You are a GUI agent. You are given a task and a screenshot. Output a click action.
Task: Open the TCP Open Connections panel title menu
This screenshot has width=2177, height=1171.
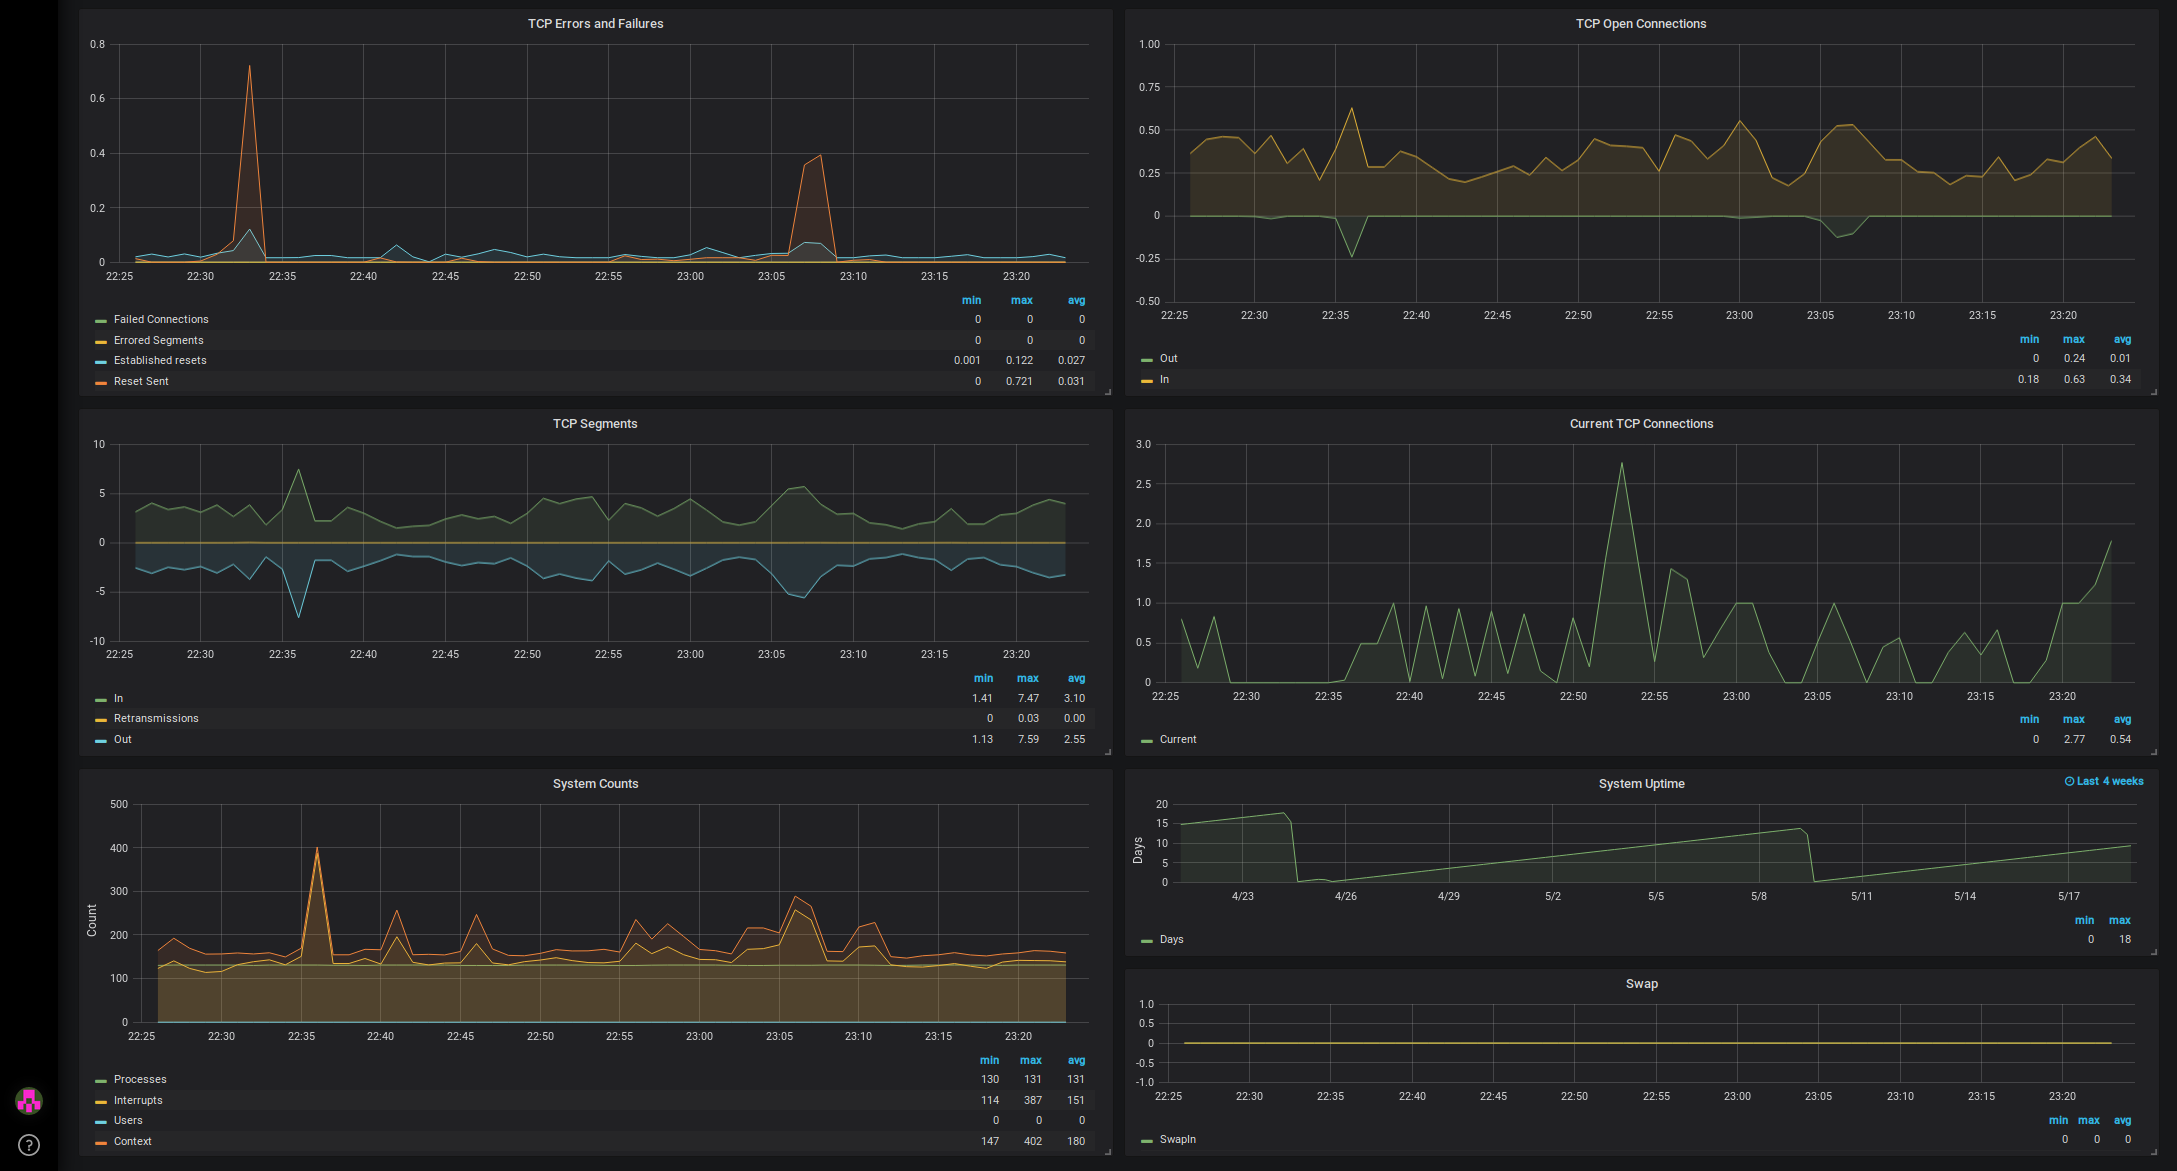coord(1640,24)
